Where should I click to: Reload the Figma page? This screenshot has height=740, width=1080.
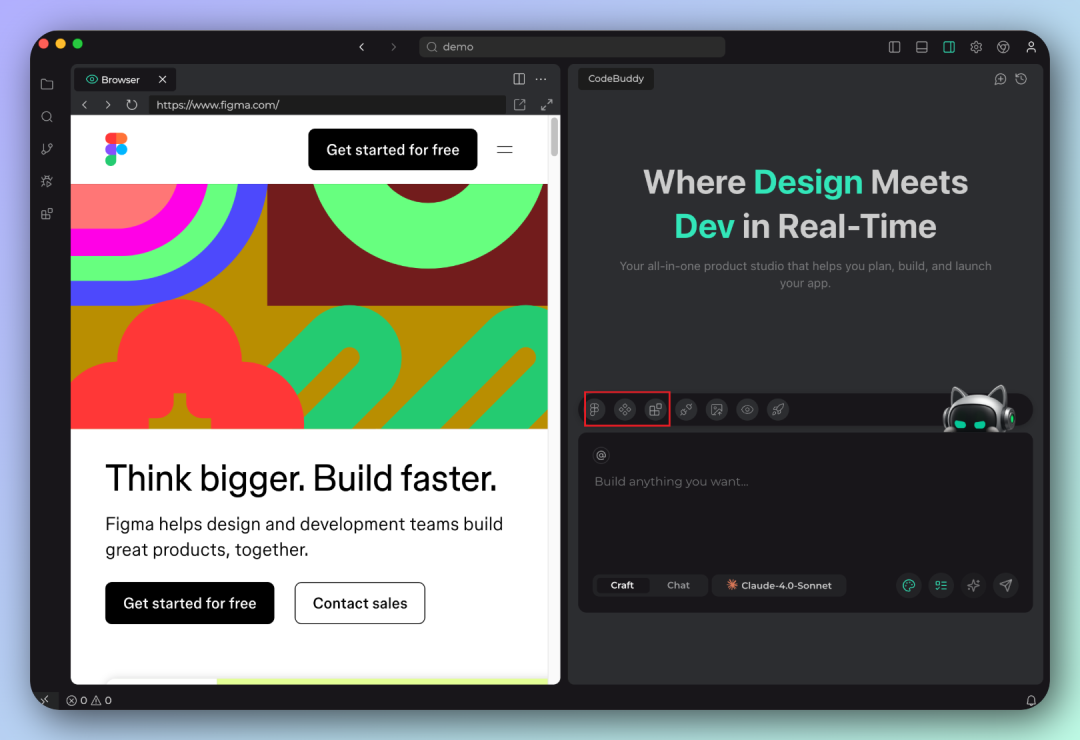[x=132, y=105]
